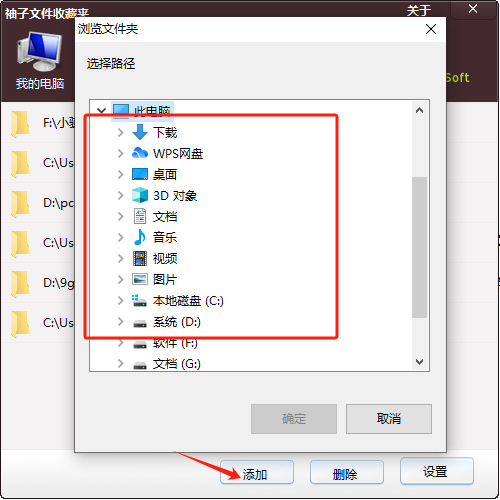Expand the 文档 (G:) drive chevron
The image size is (500, 500).
pos(121,363)
